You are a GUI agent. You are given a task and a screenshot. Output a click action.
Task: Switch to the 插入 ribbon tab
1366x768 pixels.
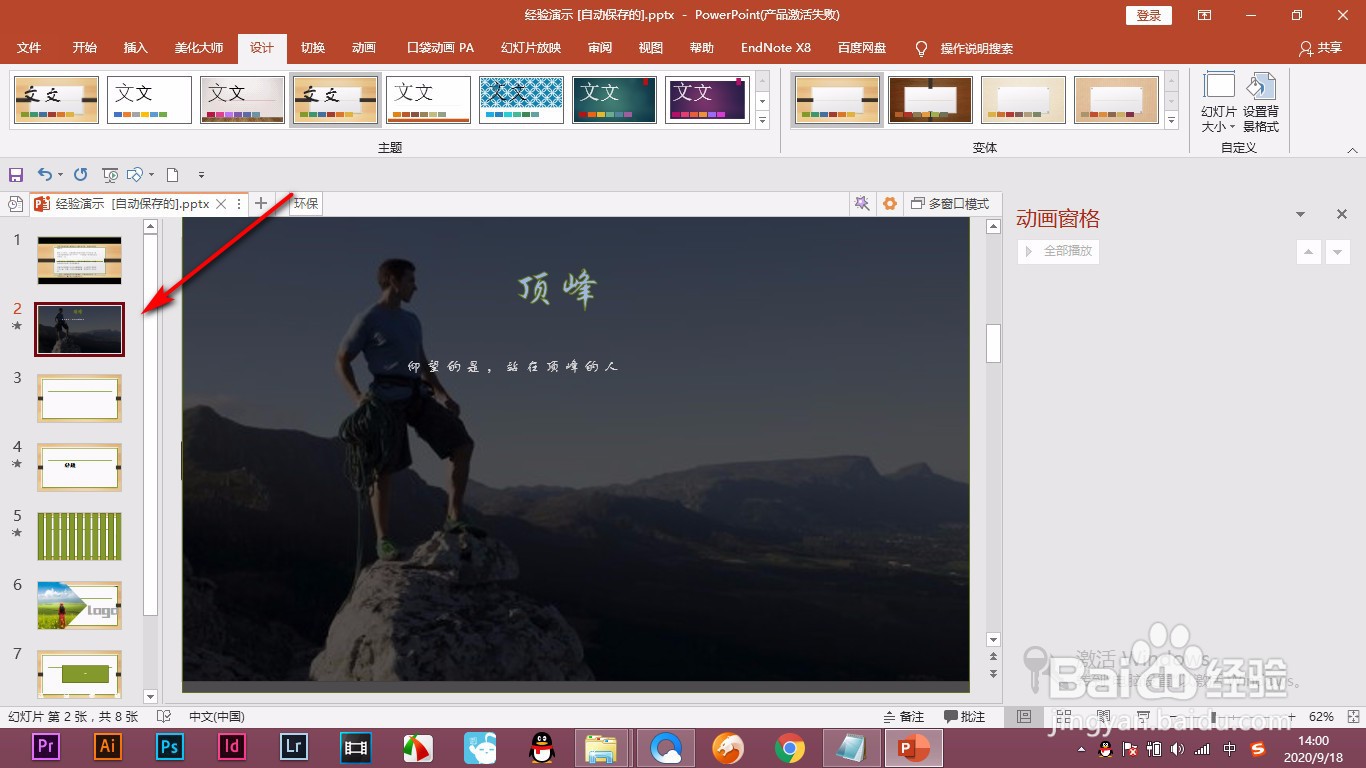[x=136, y=48]
